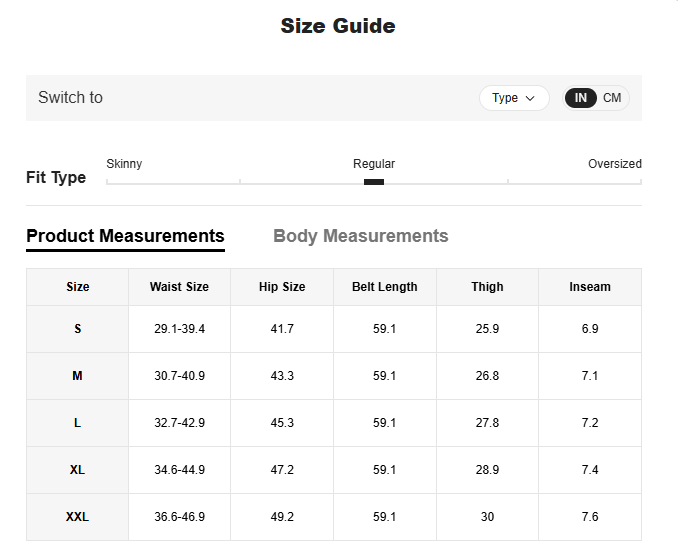The image size is (686, 556).
Task: Click the Thigh column header
Action: point(487,287)
